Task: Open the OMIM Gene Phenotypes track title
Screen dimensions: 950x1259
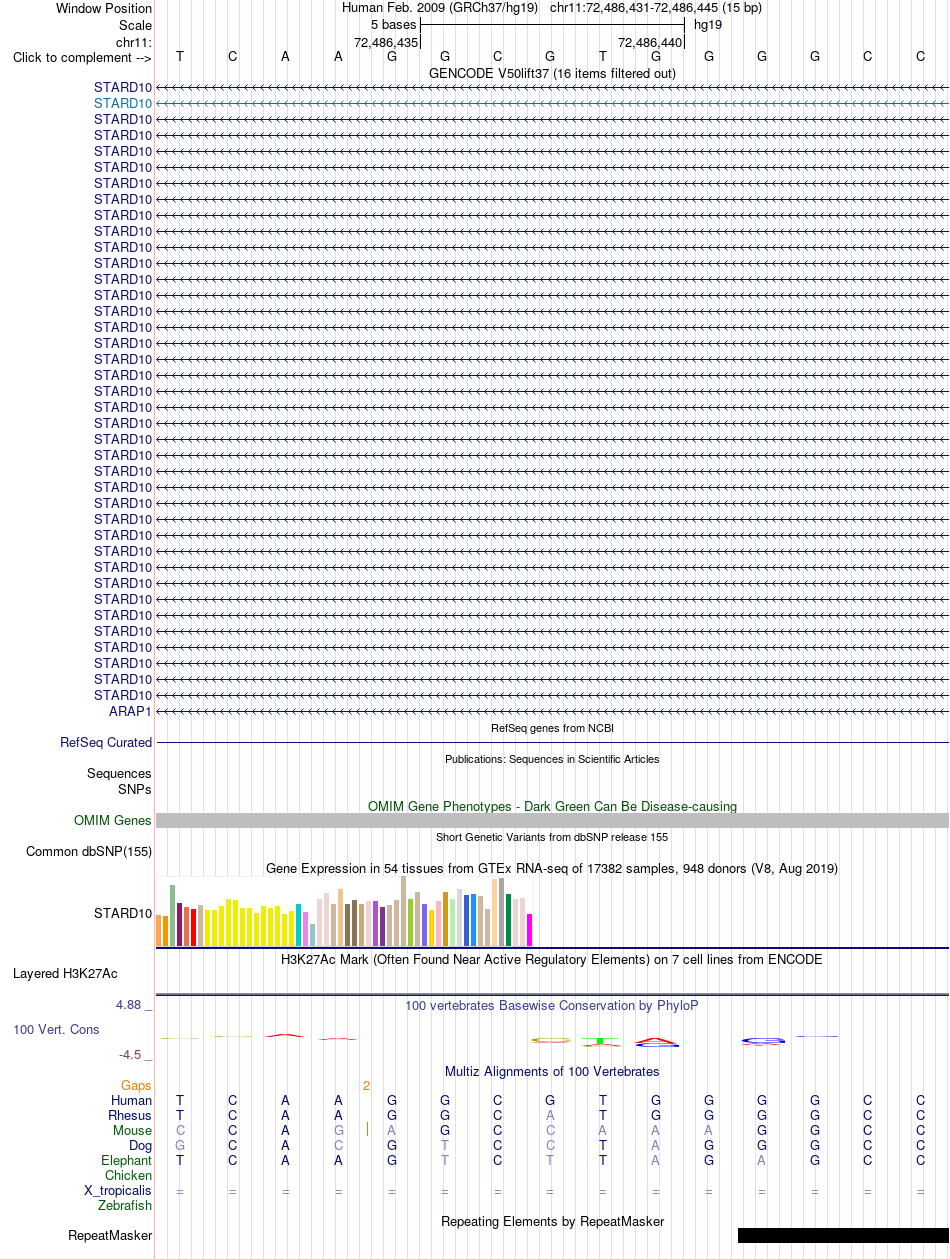Action: click(552, 806)
